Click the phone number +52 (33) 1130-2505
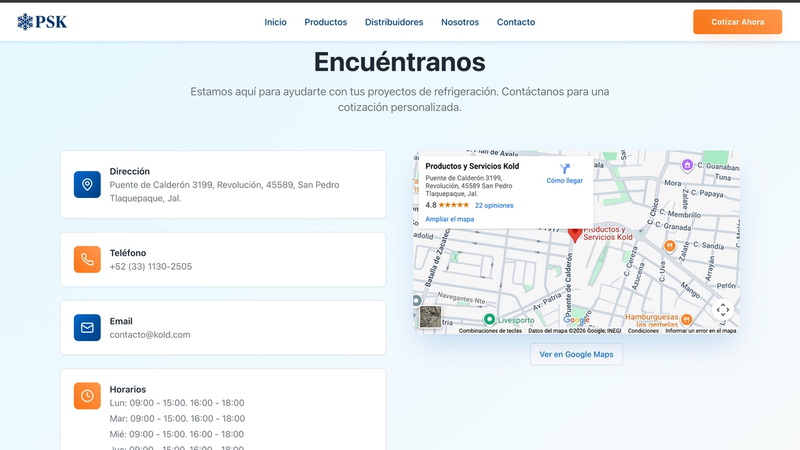800x450 pixels. (x=151, y=266)
